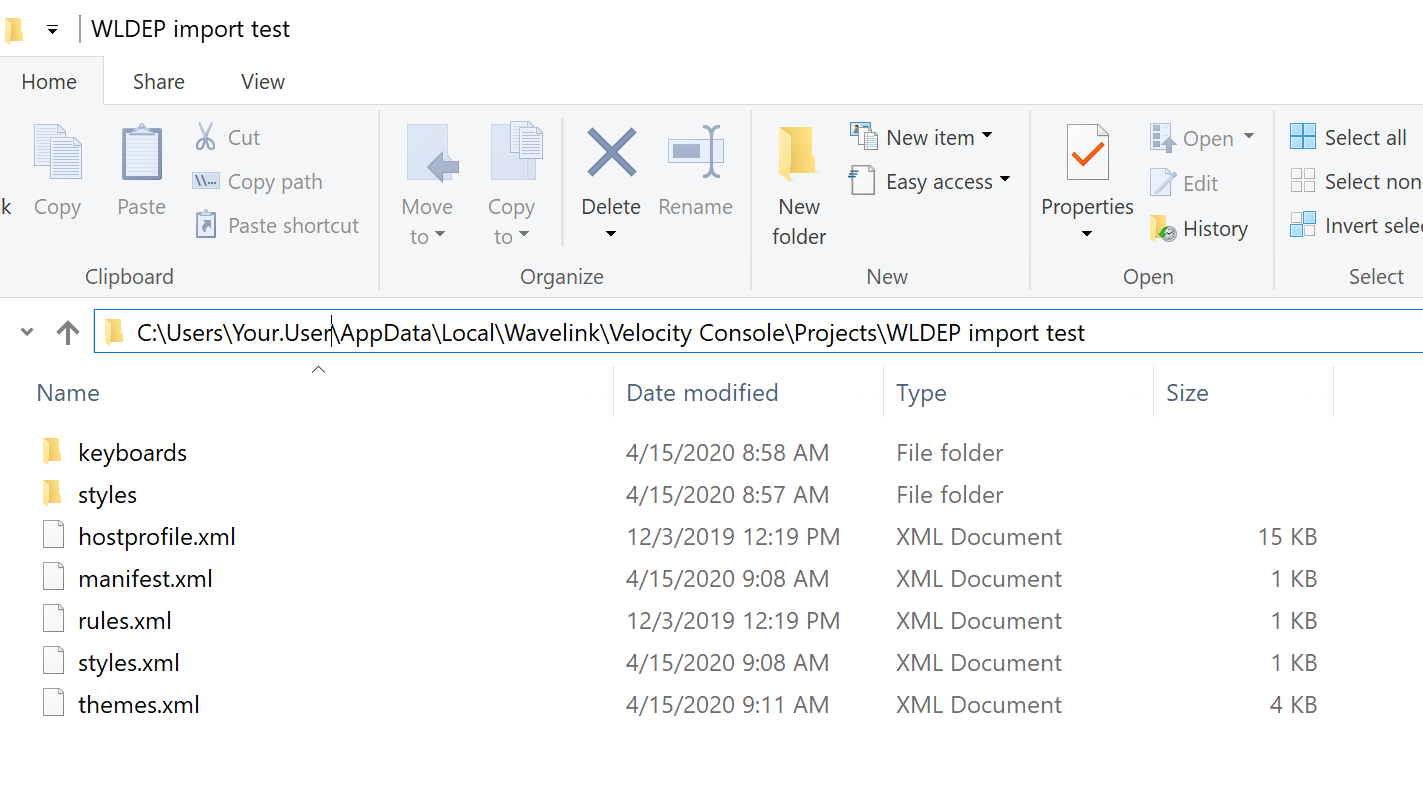The height and width of the screenshot is (794, 1423).
Task: Sort files by the Size column header
Action: point(1187,392)
